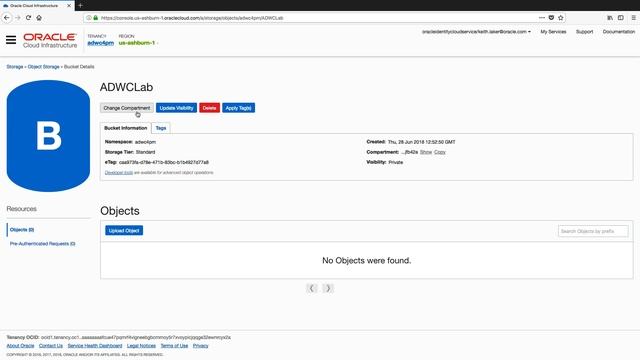Click the browser forward arrow
This screenshot has height=360, width=640.
click(18, 18)
